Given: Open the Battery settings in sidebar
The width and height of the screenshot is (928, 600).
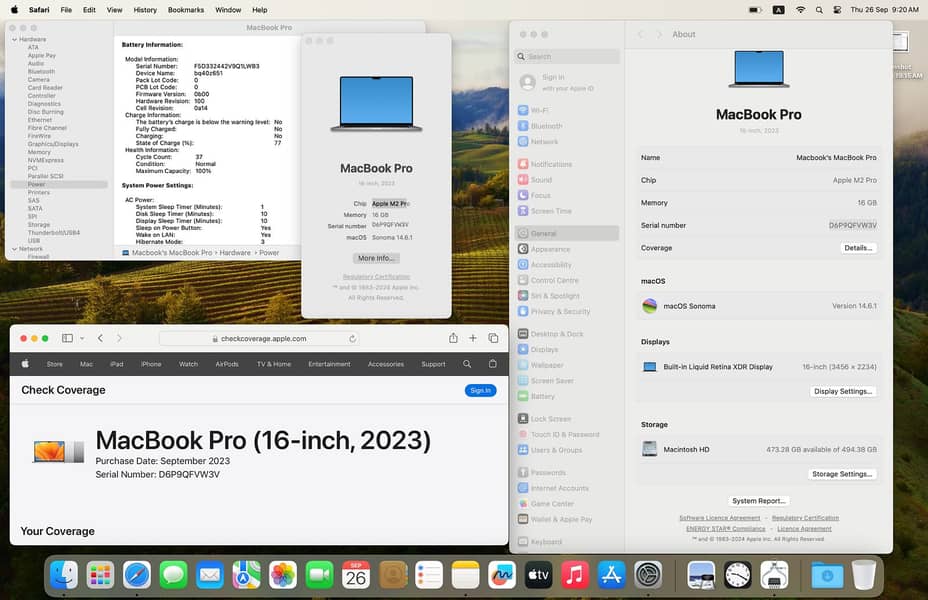Looking at the screenshot, I should [542, 396].
